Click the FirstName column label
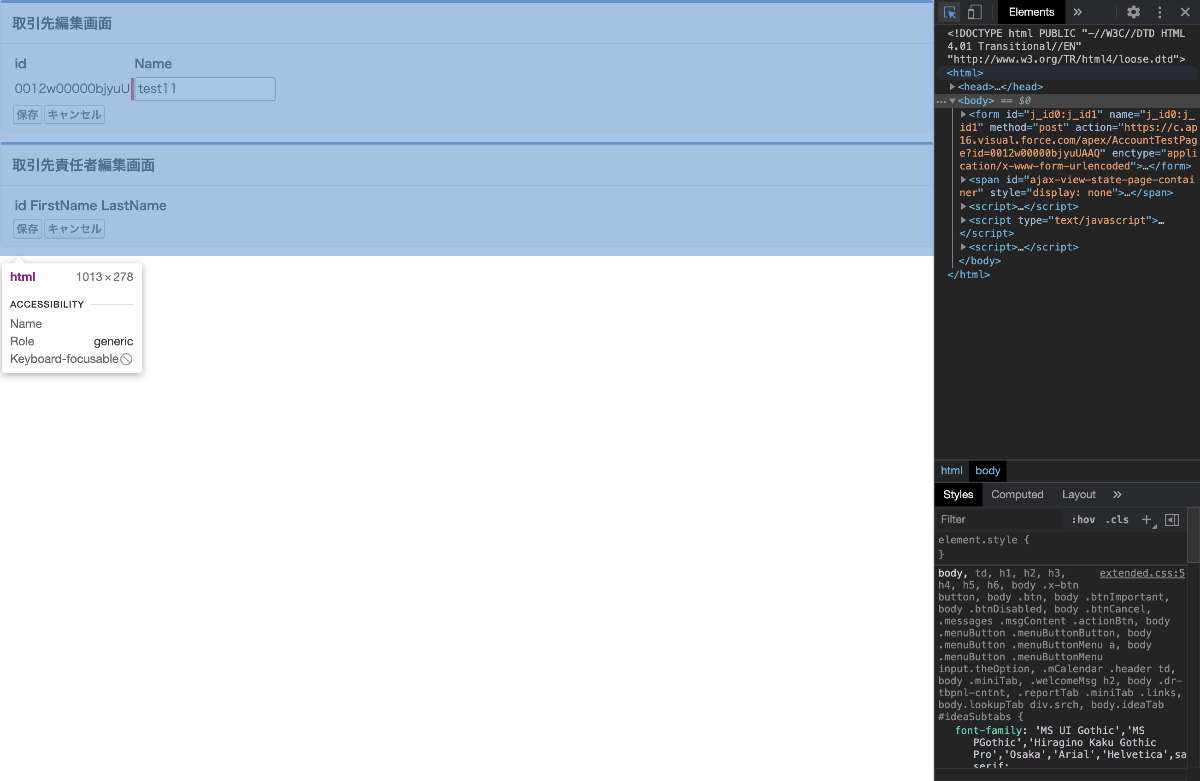This screenshot has width=1200, height=781. pos(64,205)
